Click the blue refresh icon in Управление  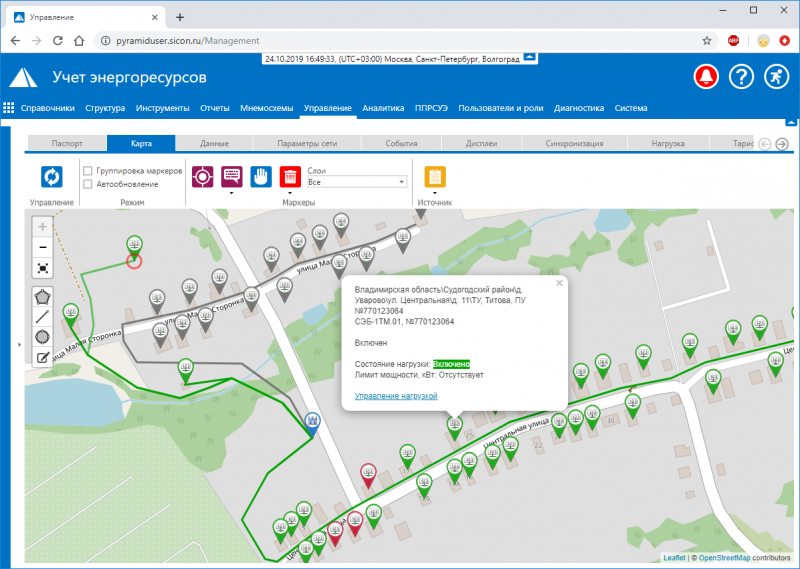tap(51, 177)
